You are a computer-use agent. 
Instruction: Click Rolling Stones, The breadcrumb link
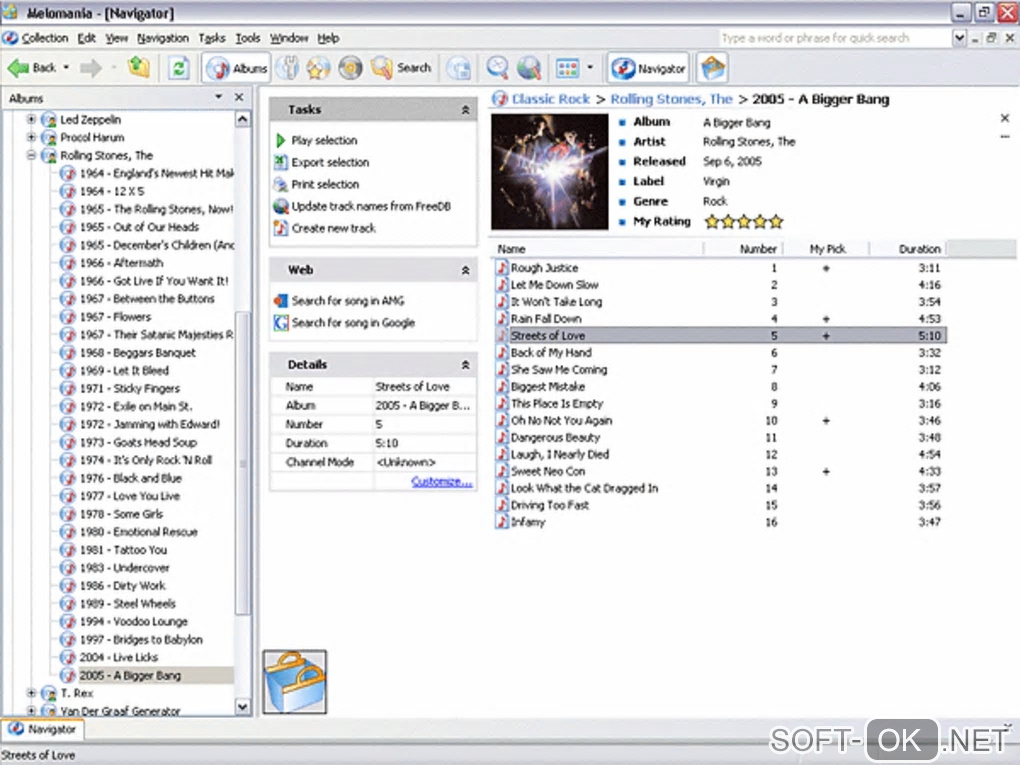671,99
